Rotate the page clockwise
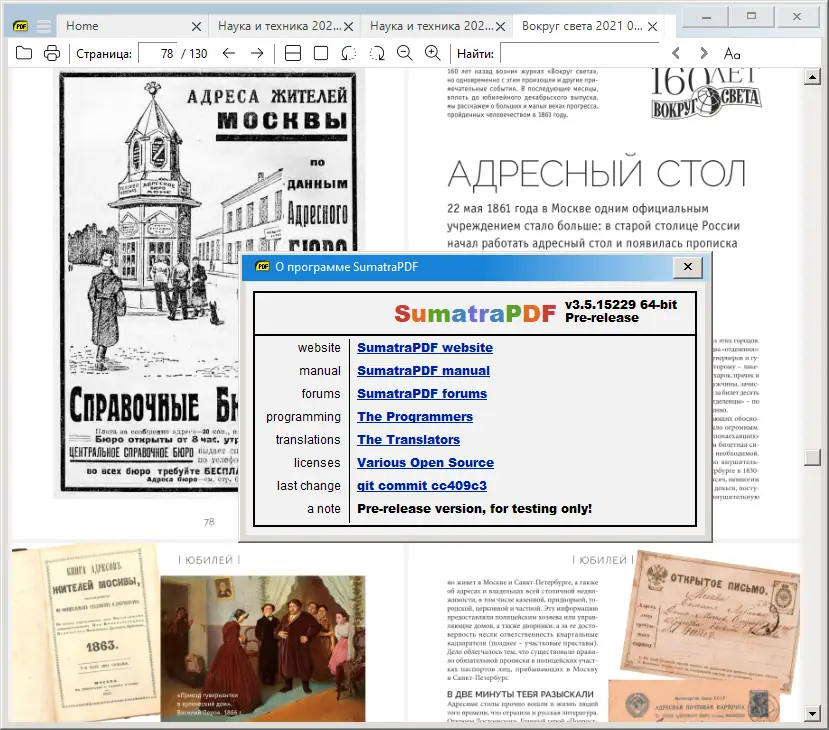This screenshot has width=829, height=730. [377, 54]
